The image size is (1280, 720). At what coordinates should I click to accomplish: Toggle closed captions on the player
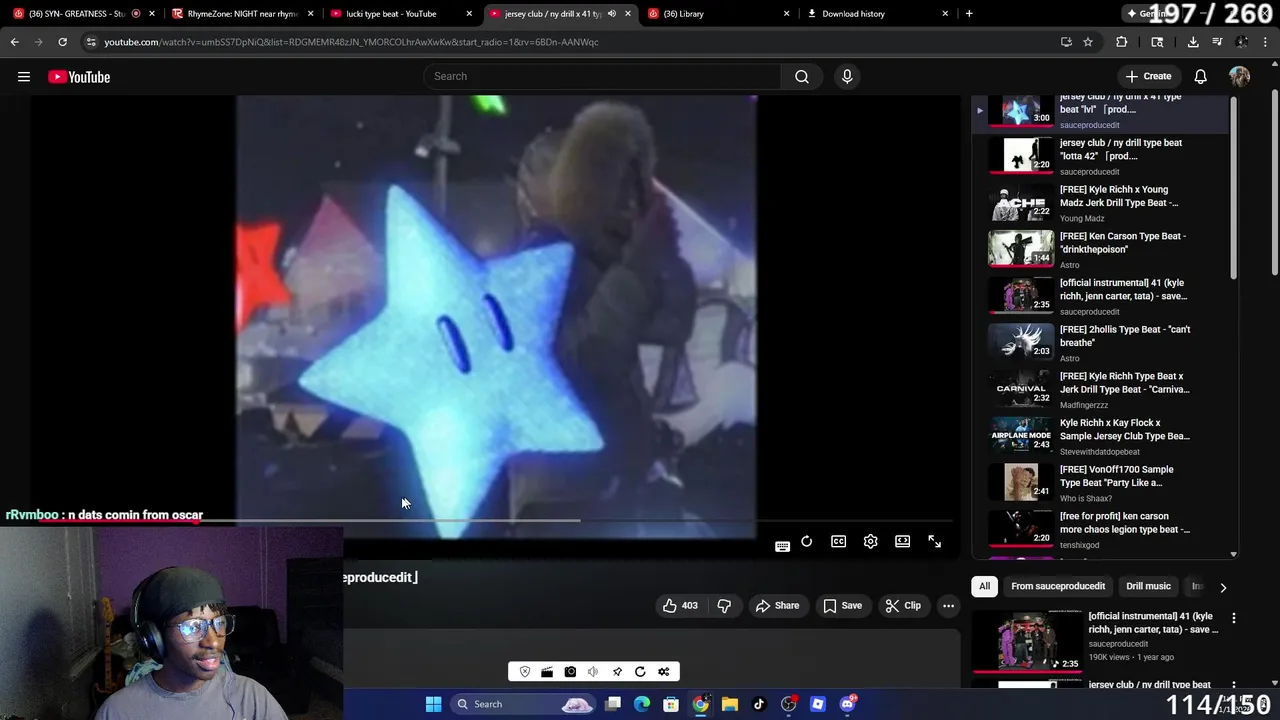coord(838,541)
